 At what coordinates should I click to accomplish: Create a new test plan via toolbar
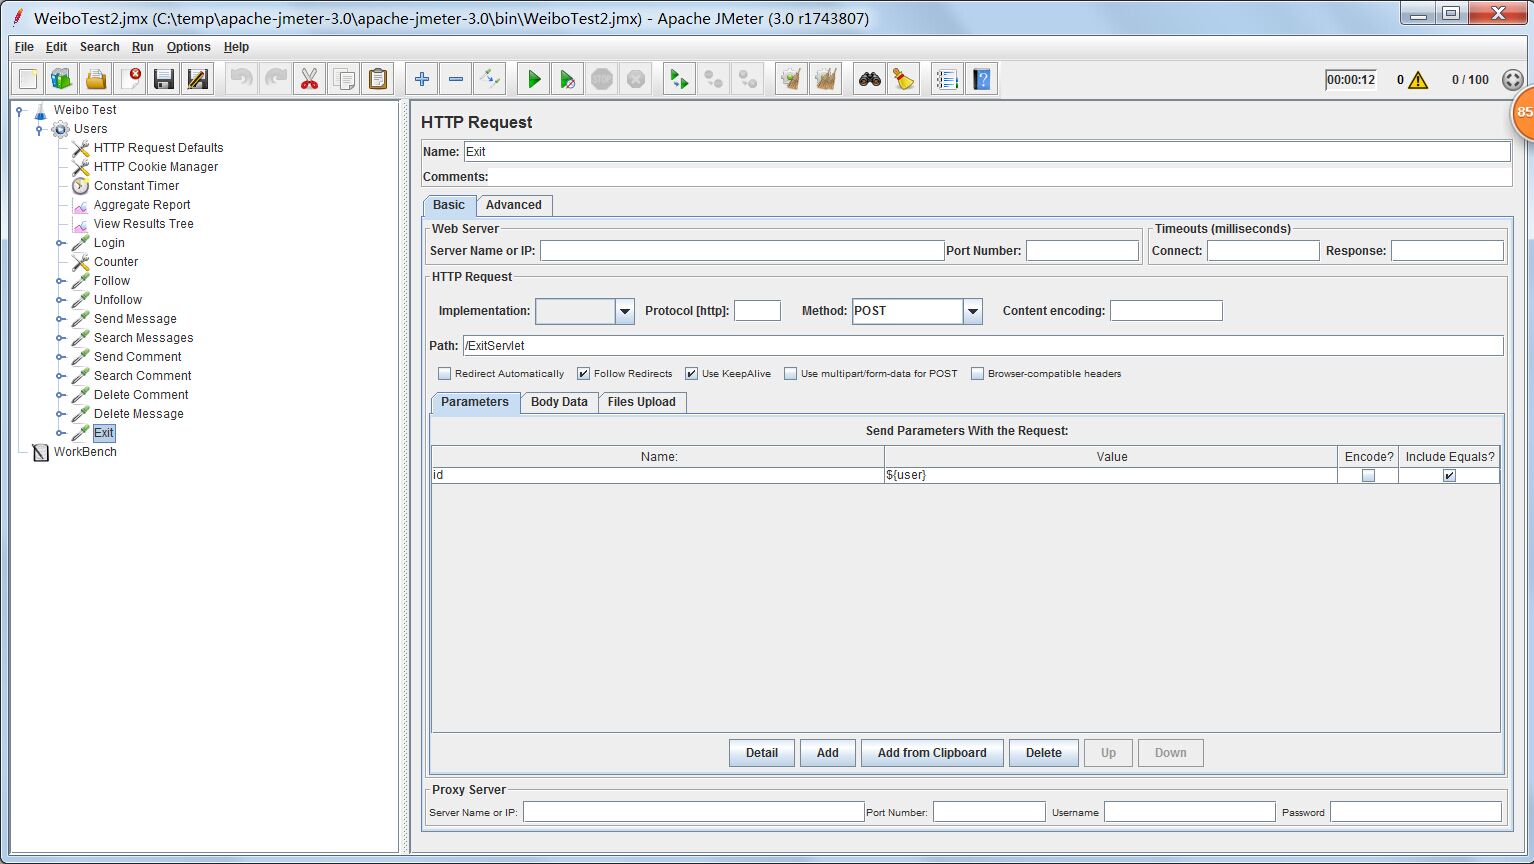(28, 79)
